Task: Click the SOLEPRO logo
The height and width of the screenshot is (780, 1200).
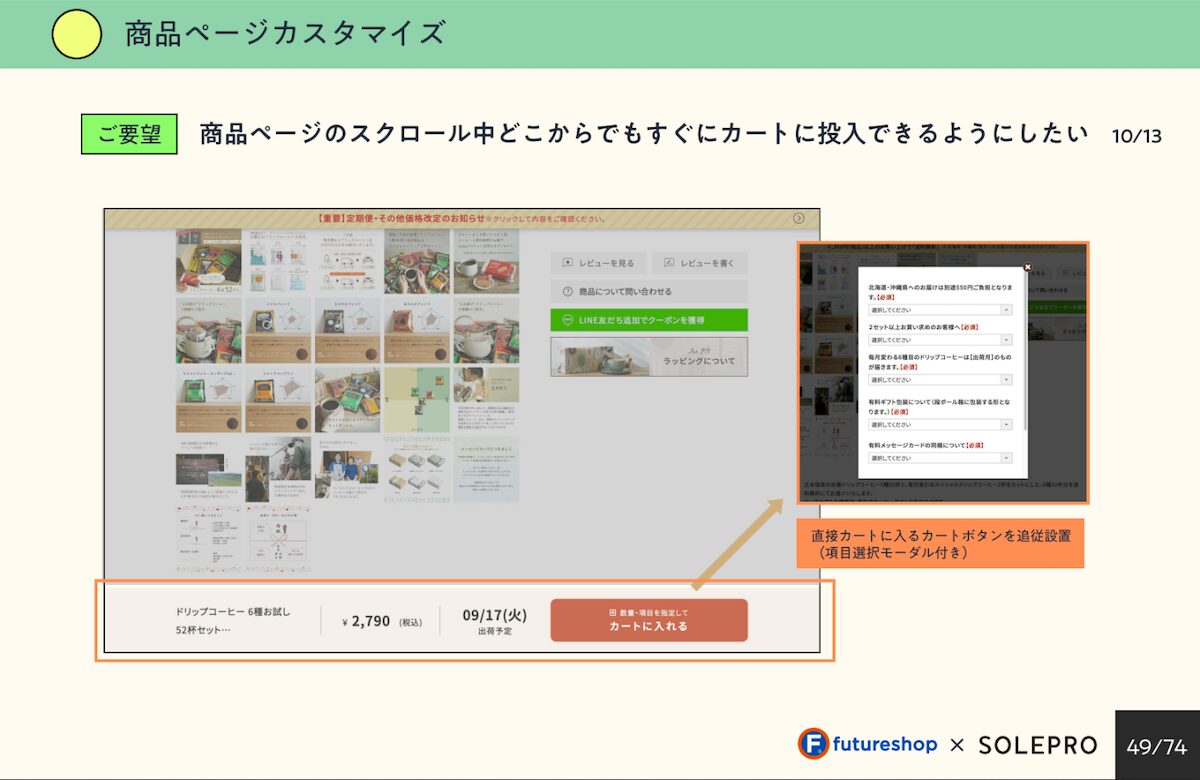Action: [1037, 745]
